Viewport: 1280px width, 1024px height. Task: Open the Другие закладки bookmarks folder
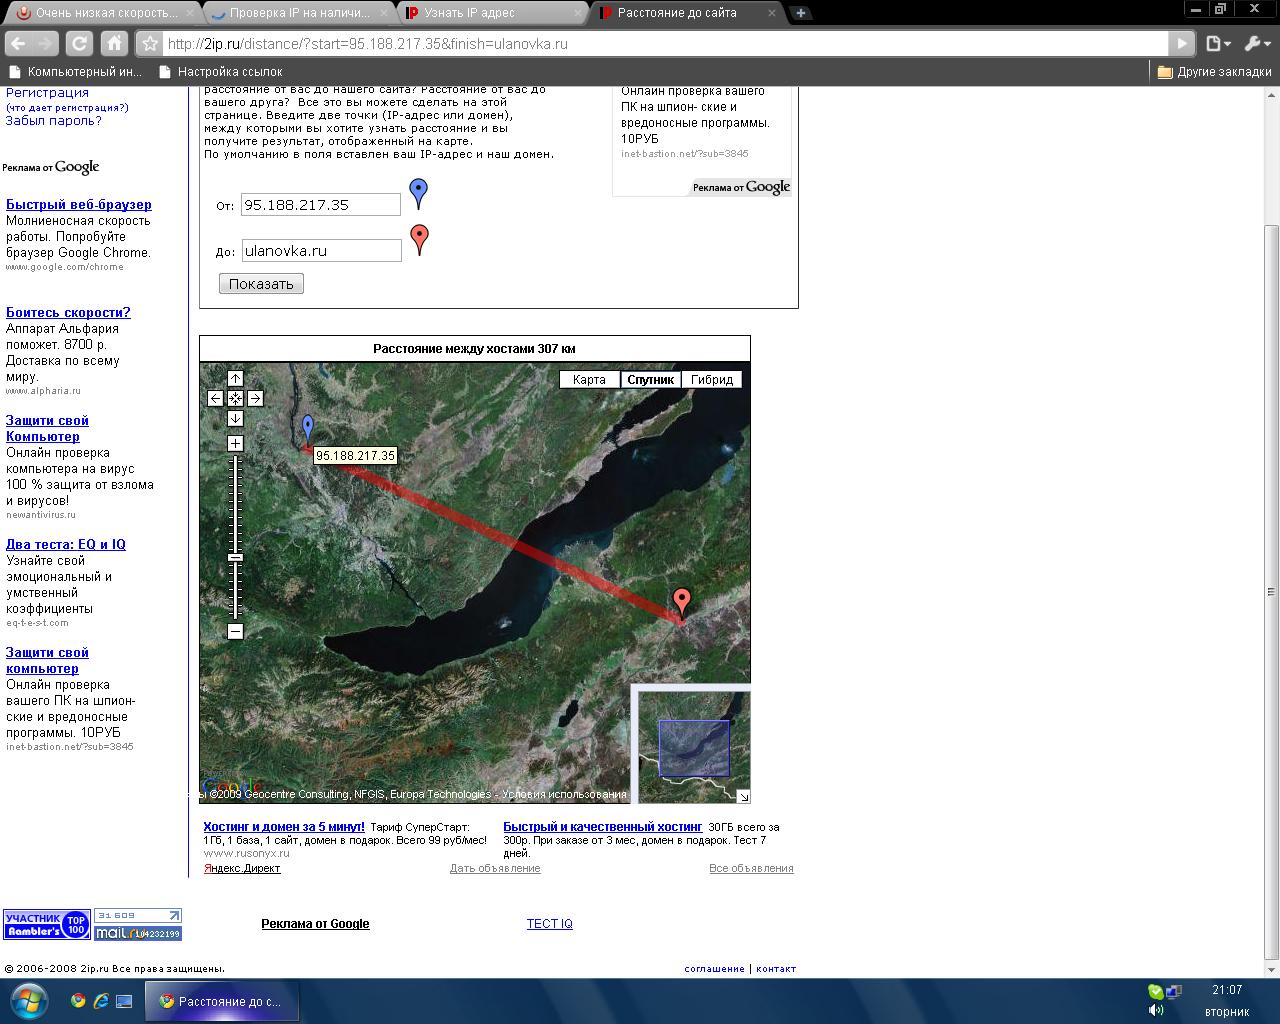[1214, 72]
